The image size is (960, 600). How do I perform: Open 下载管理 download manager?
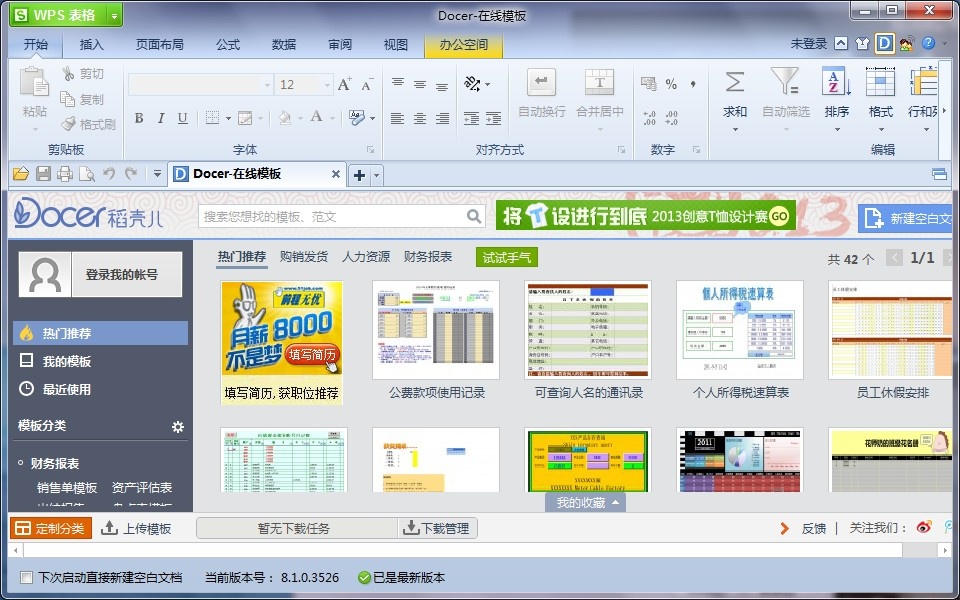tap(439, 528)
